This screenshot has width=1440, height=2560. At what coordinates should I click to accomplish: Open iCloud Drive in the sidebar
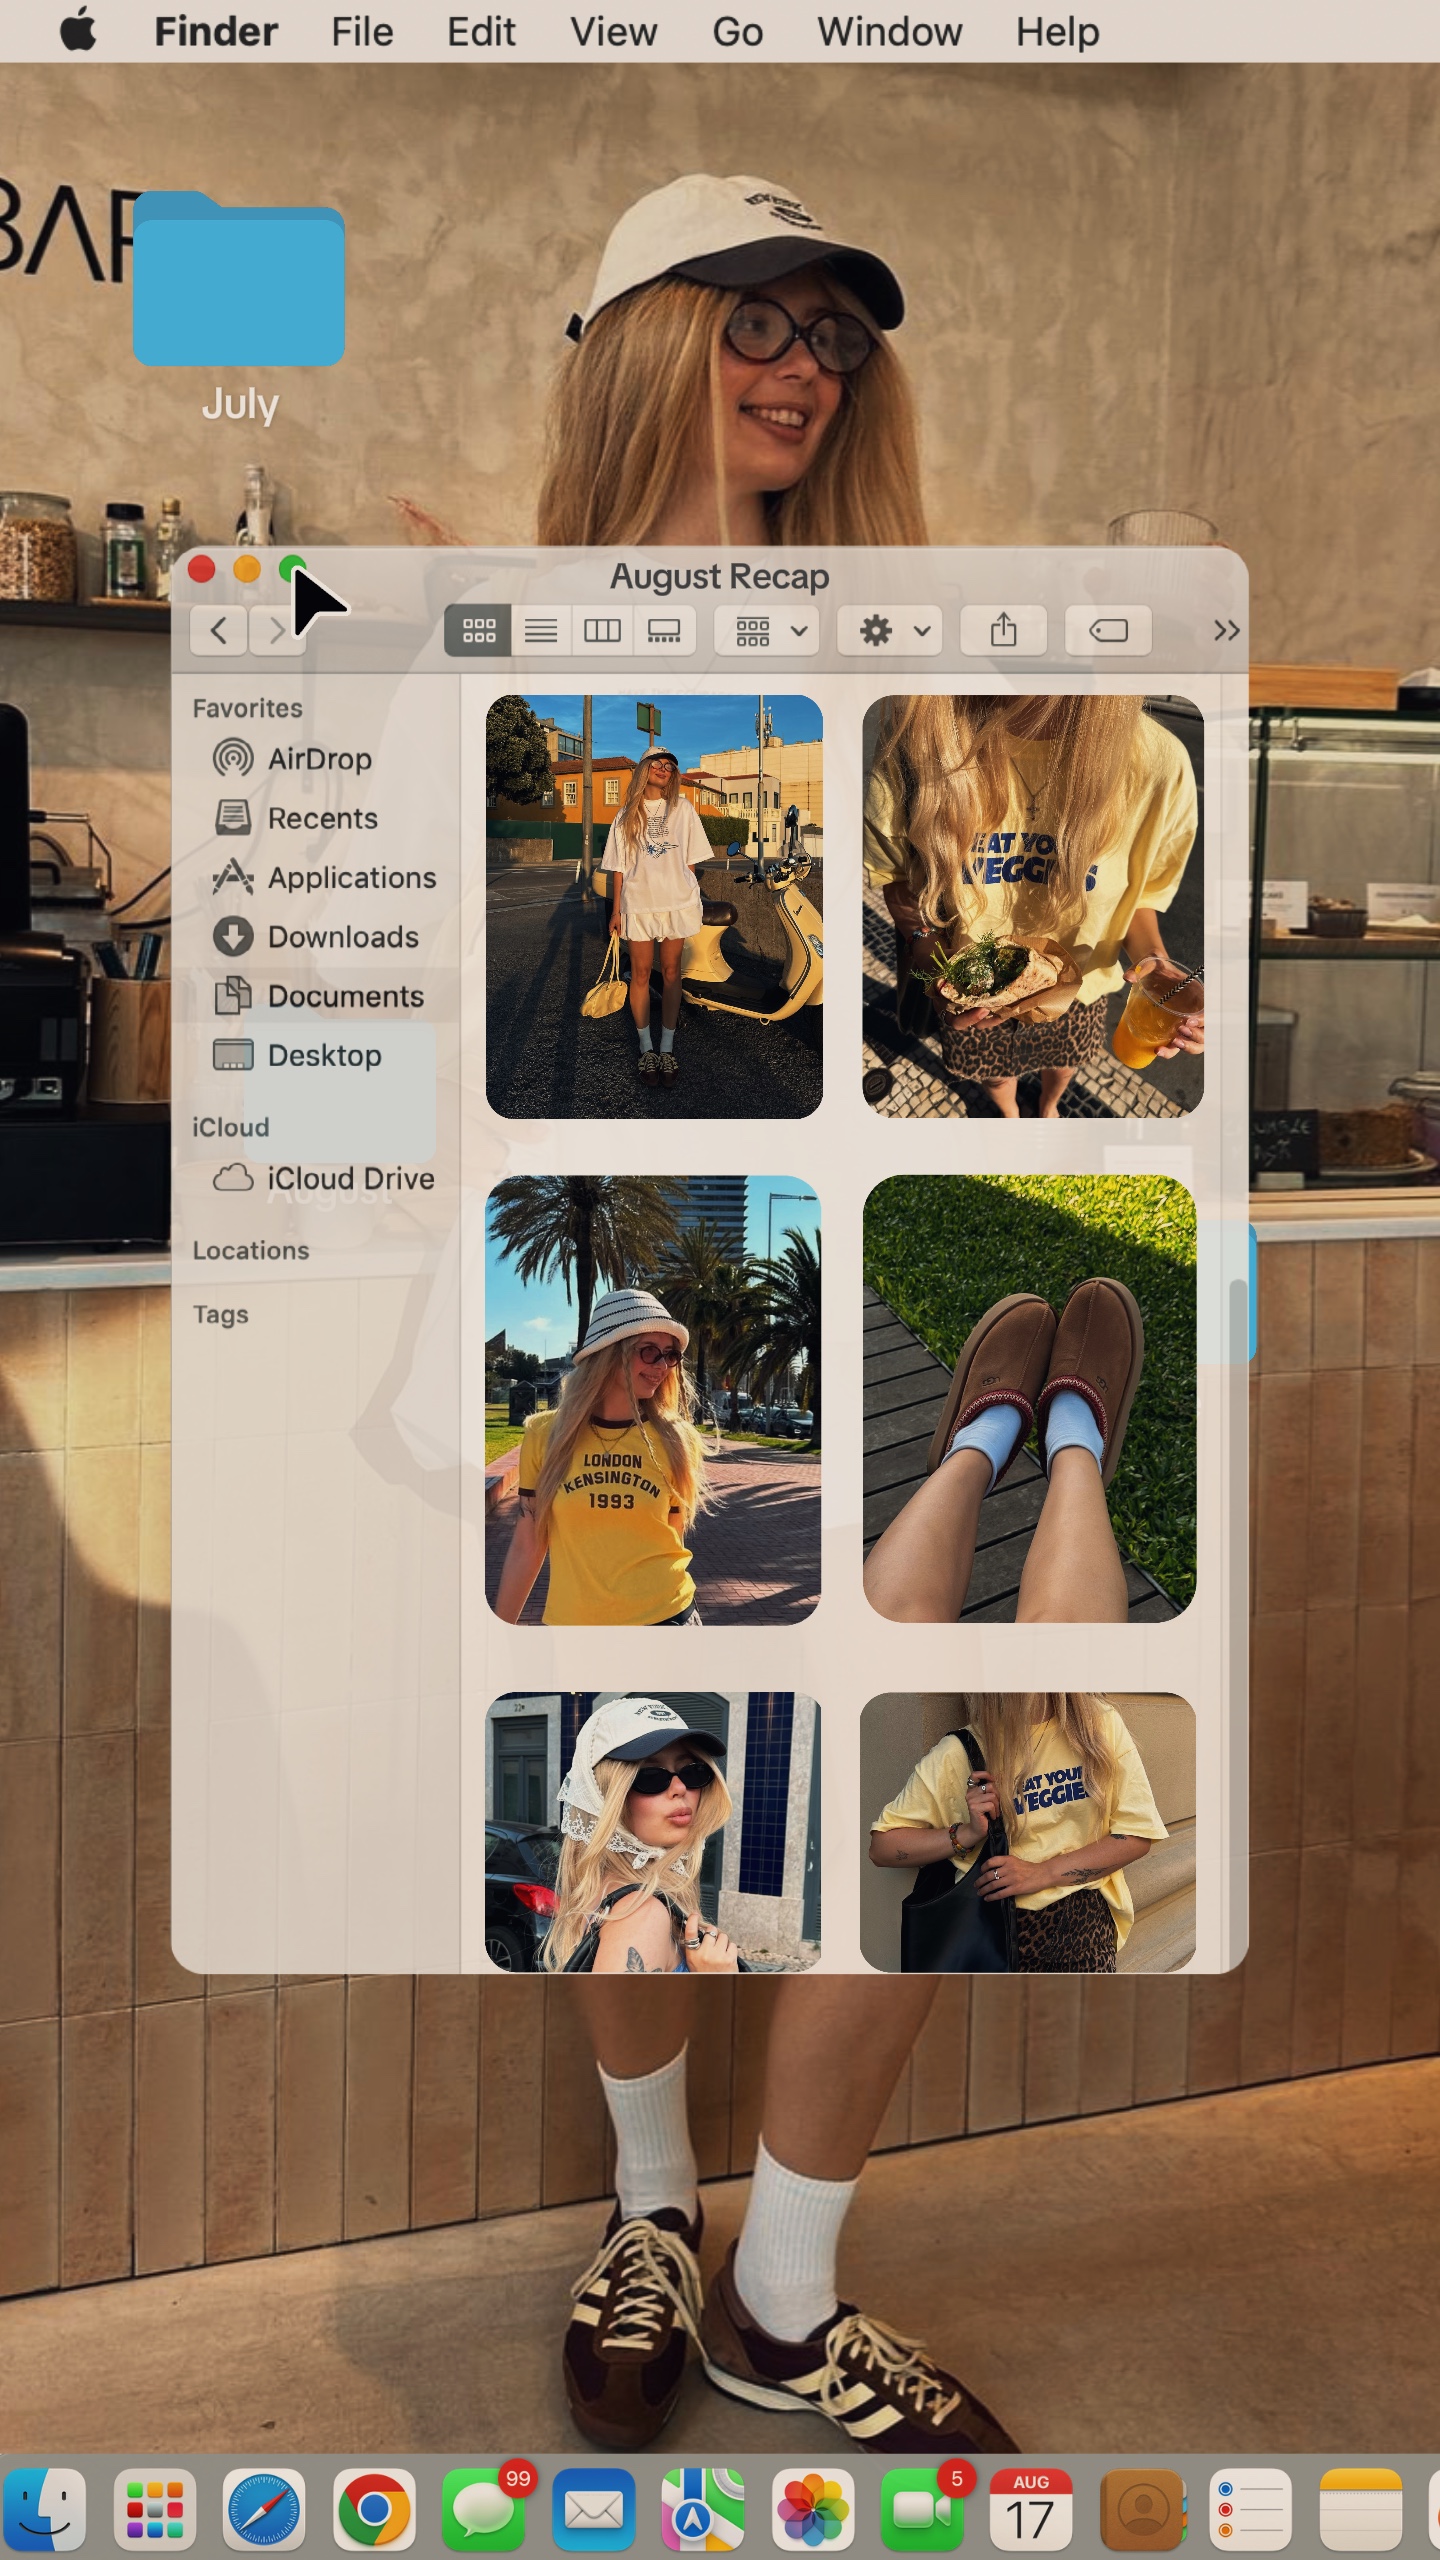(349, 1179)
